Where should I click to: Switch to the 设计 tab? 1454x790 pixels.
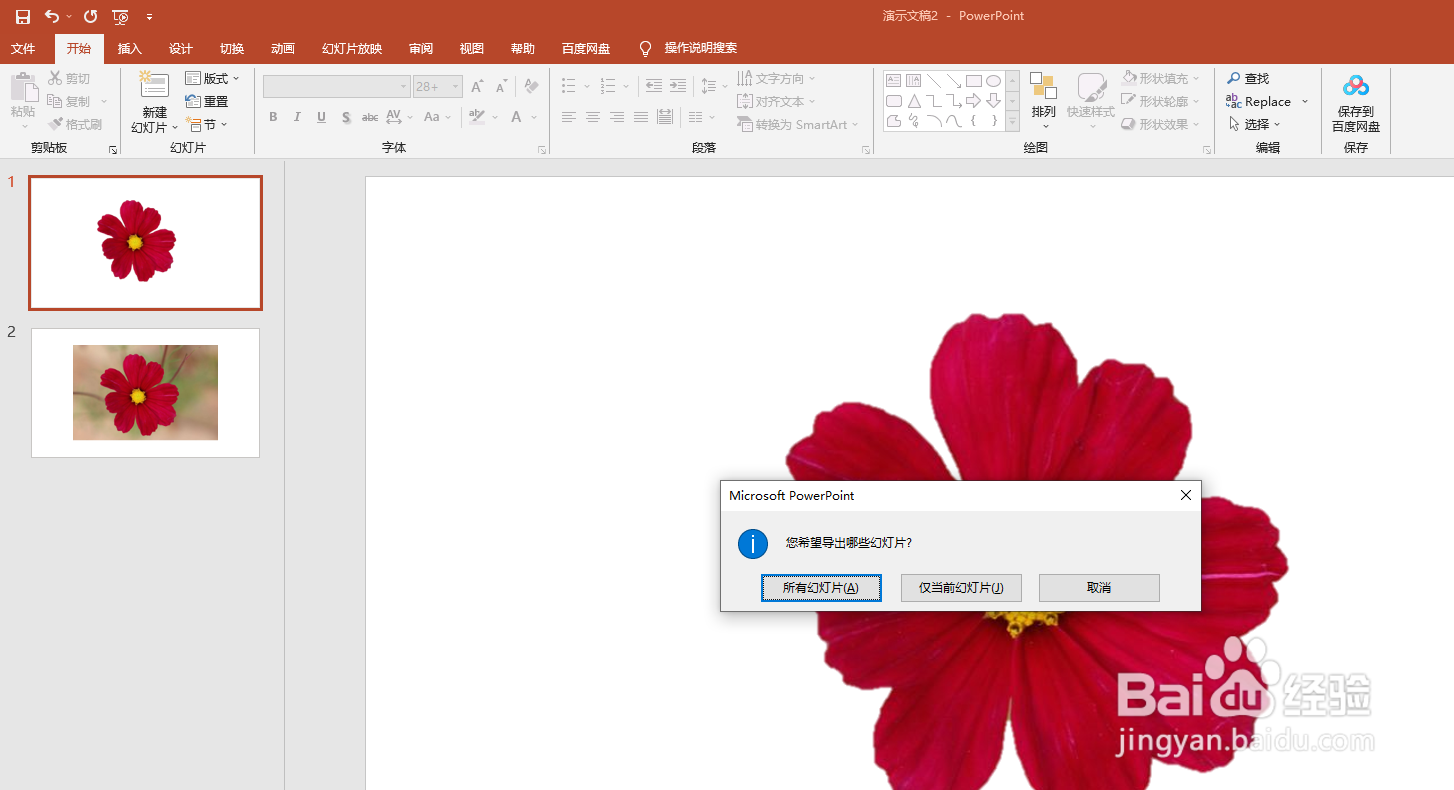click(x=181, y=48)
